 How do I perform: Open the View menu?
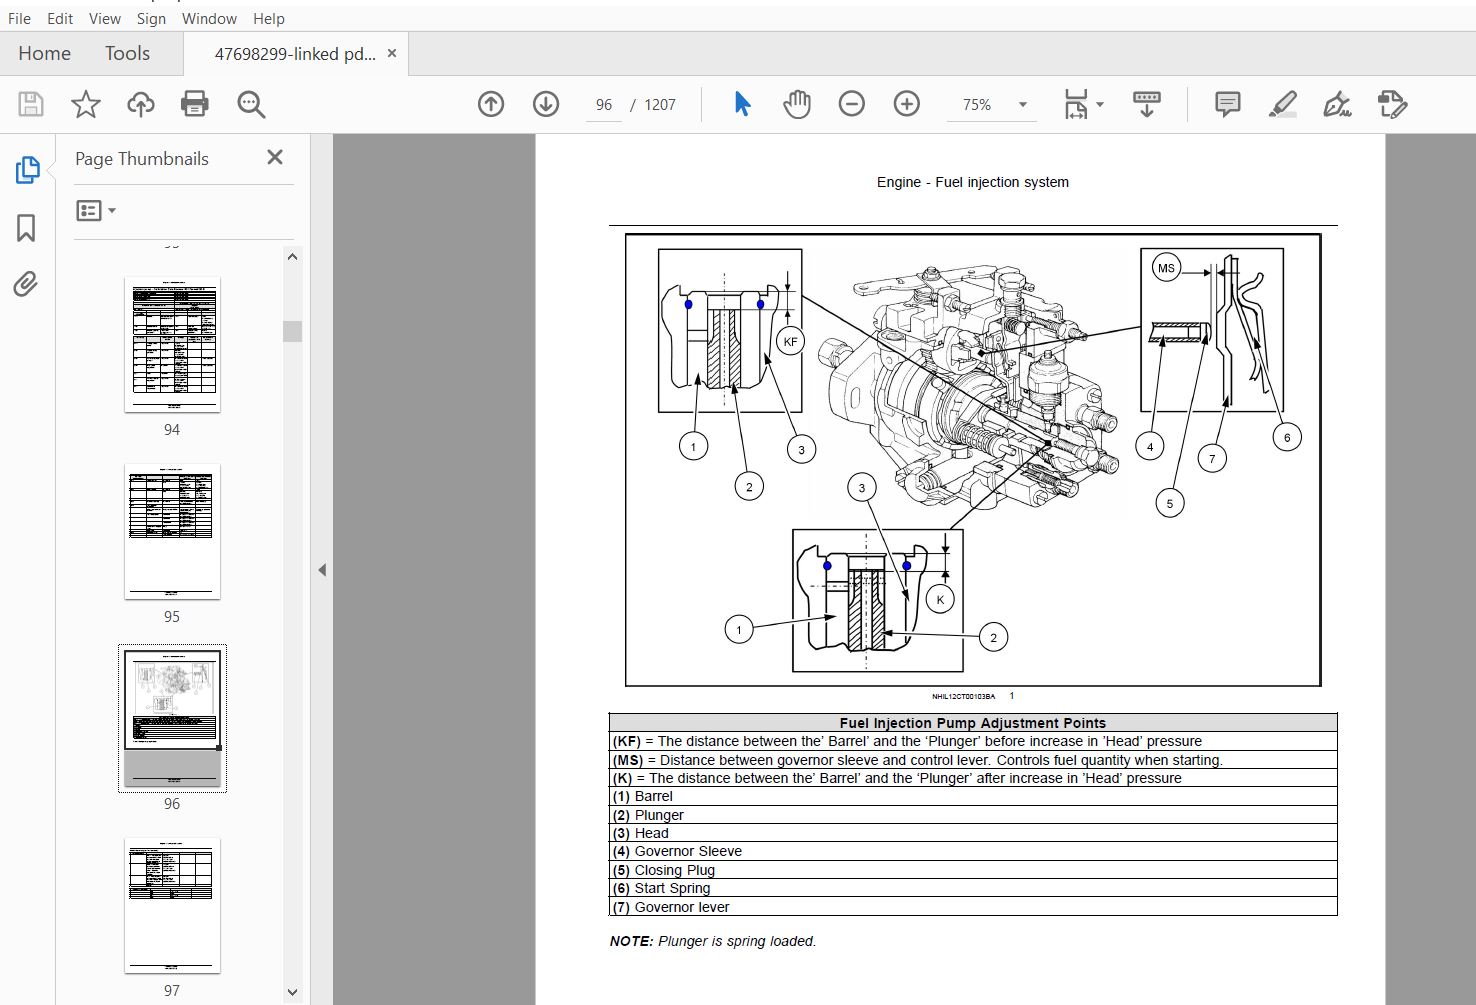pos(104,18)
